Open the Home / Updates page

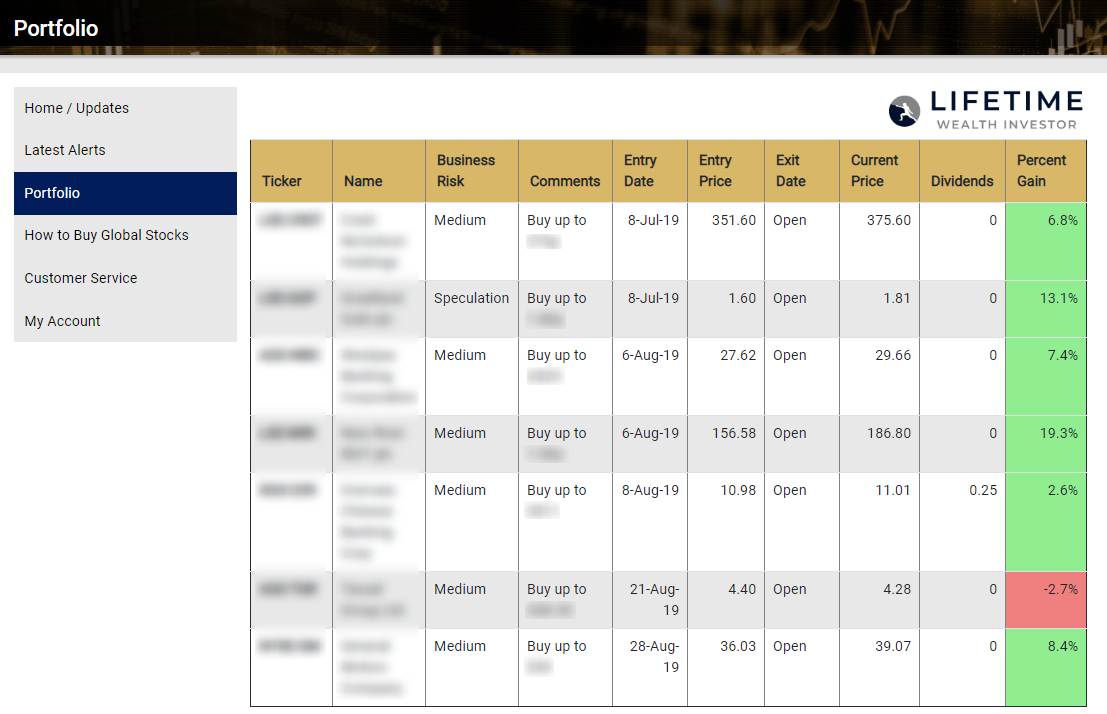[126, 108]
